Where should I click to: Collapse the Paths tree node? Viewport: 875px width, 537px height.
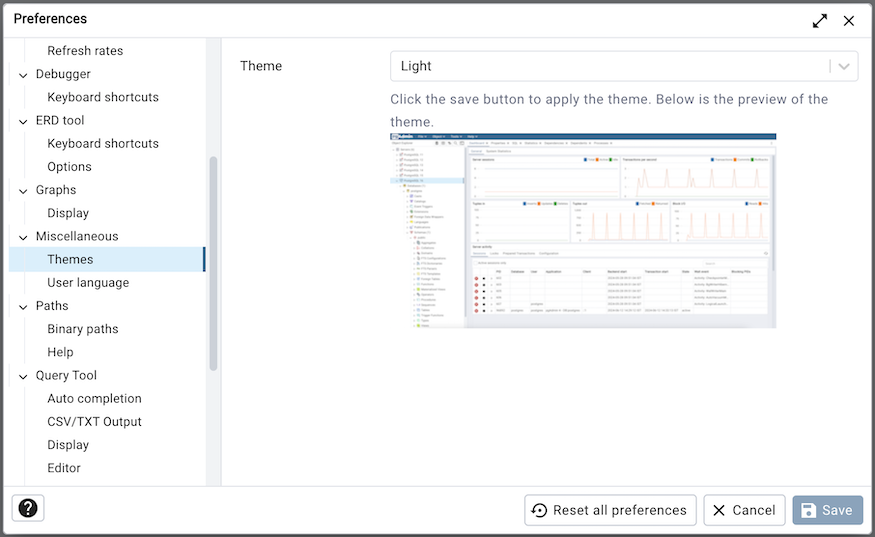pyautogui.click(x=23, y=306)
